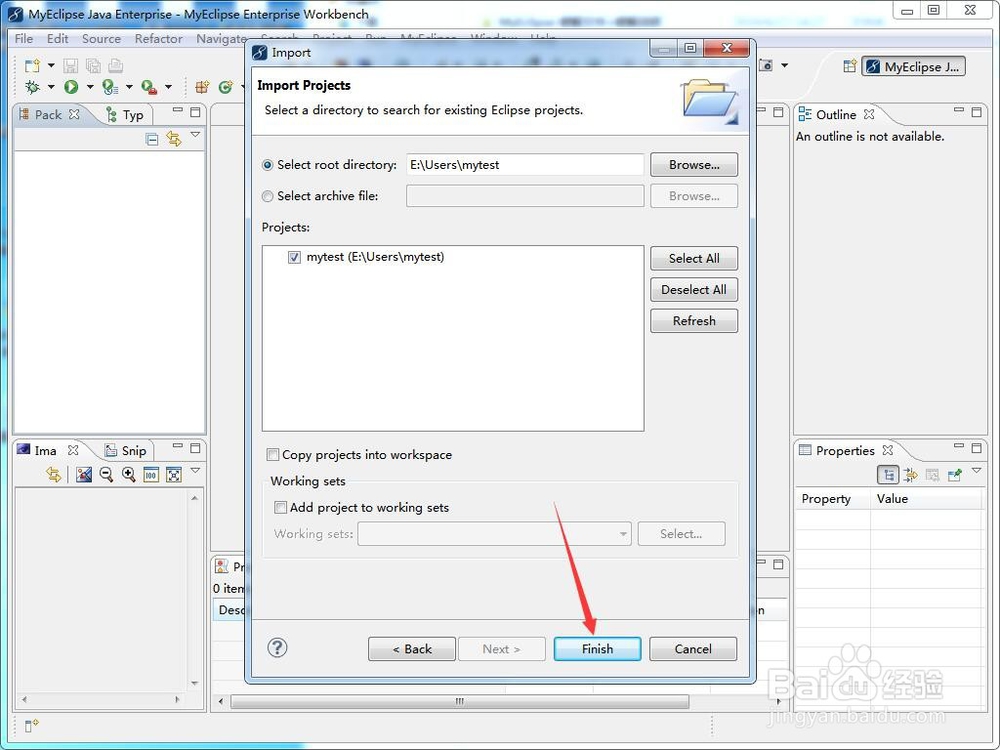The height and width of the screenshot is (750, 1000).
Task: Click the New Java Package toolbar icon
Action: 202,87
